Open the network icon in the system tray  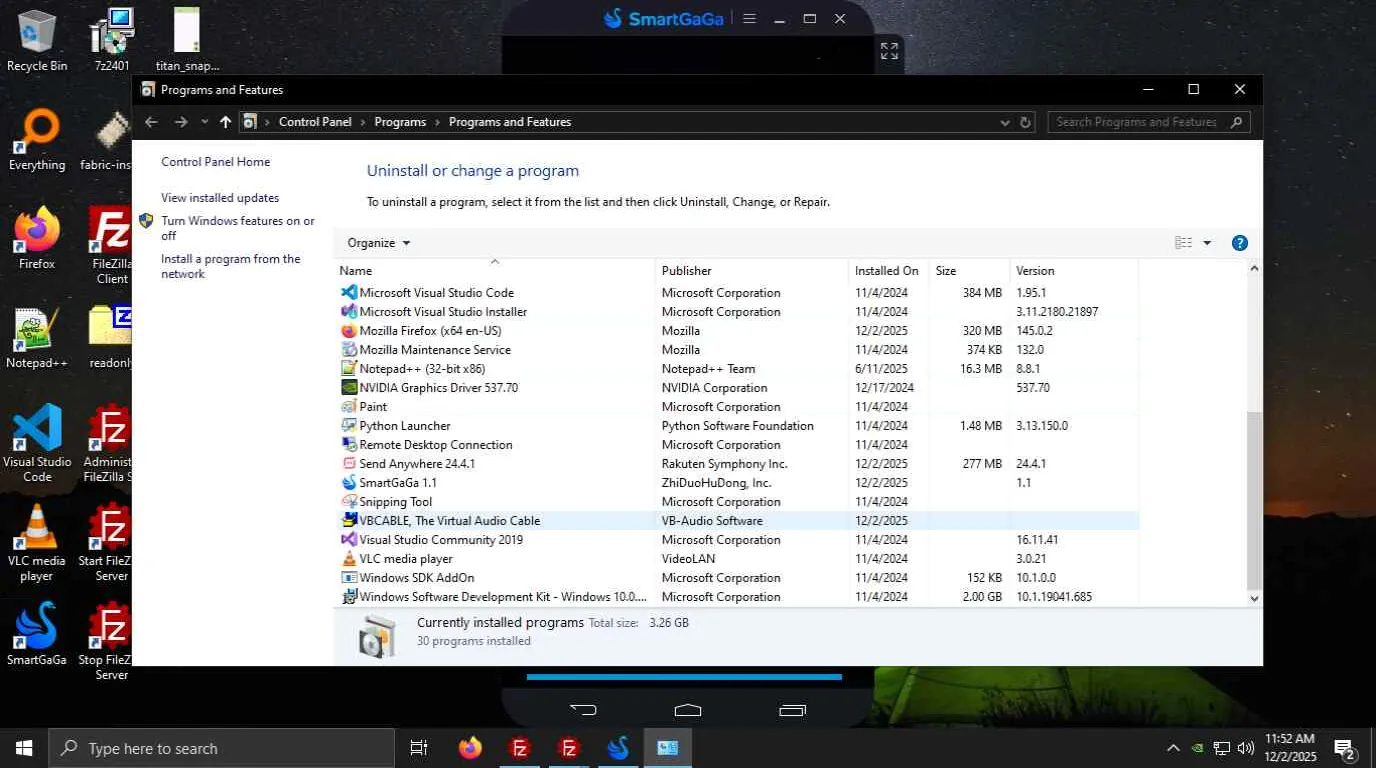pos(1222,748)
